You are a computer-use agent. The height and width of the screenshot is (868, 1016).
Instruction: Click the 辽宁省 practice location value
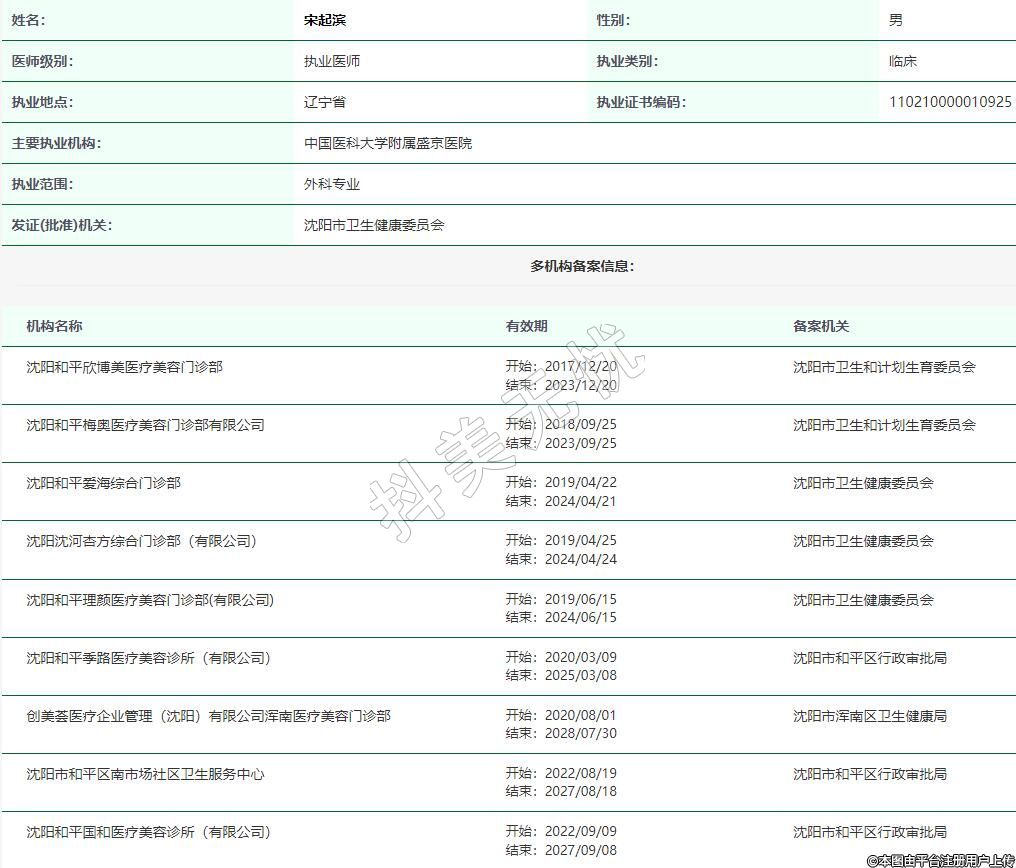325,102
